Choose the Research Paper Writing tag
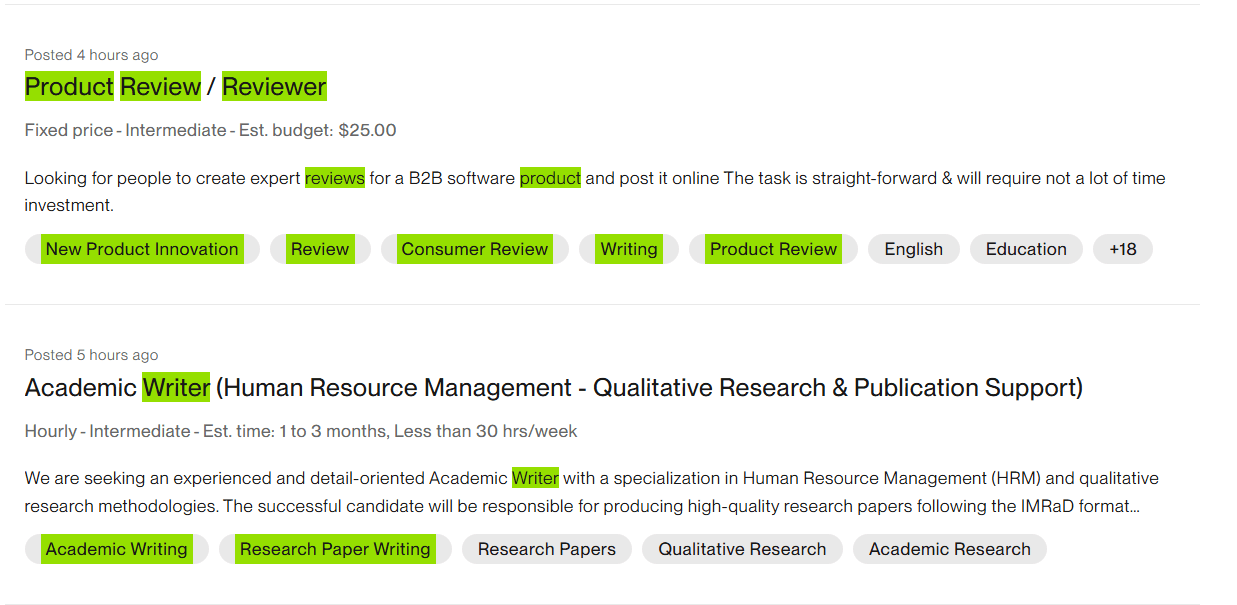1237x605 pixels. pyautogui.click(x=335, y=549)
